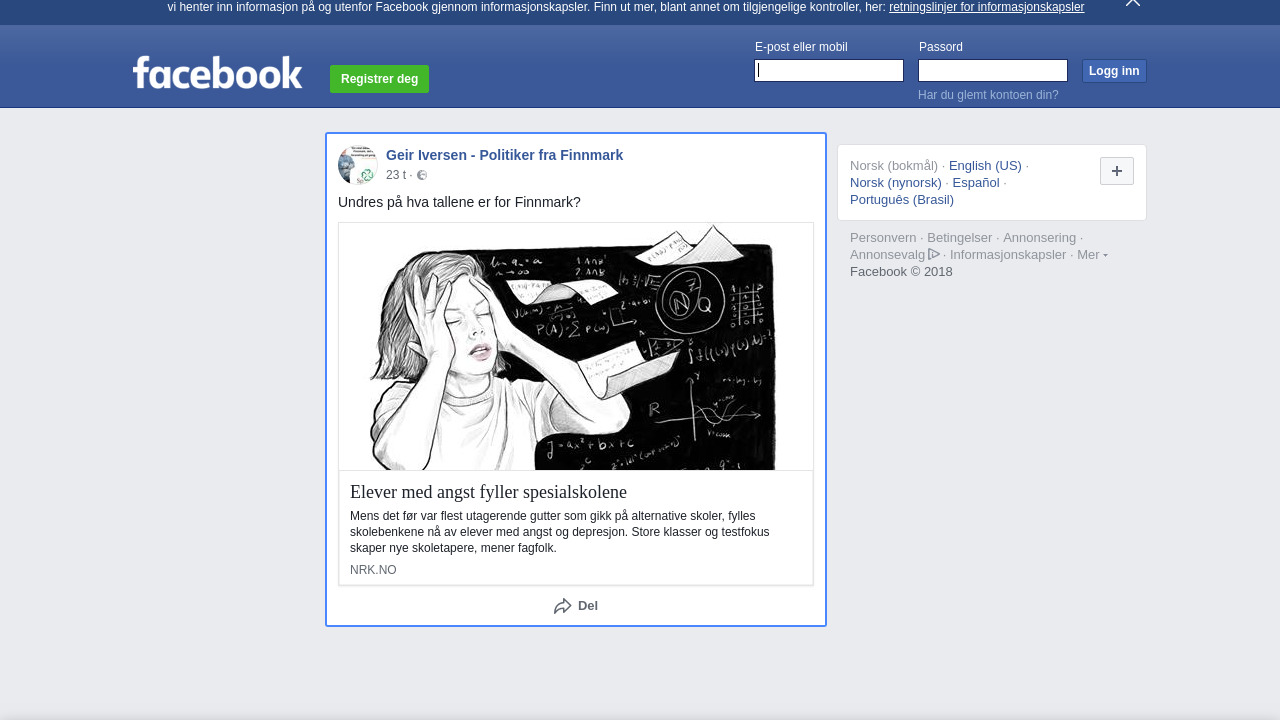Open the Informasjonskapsler footer link
This screenshot has width=1280, height=720.
pos(1008,254)
